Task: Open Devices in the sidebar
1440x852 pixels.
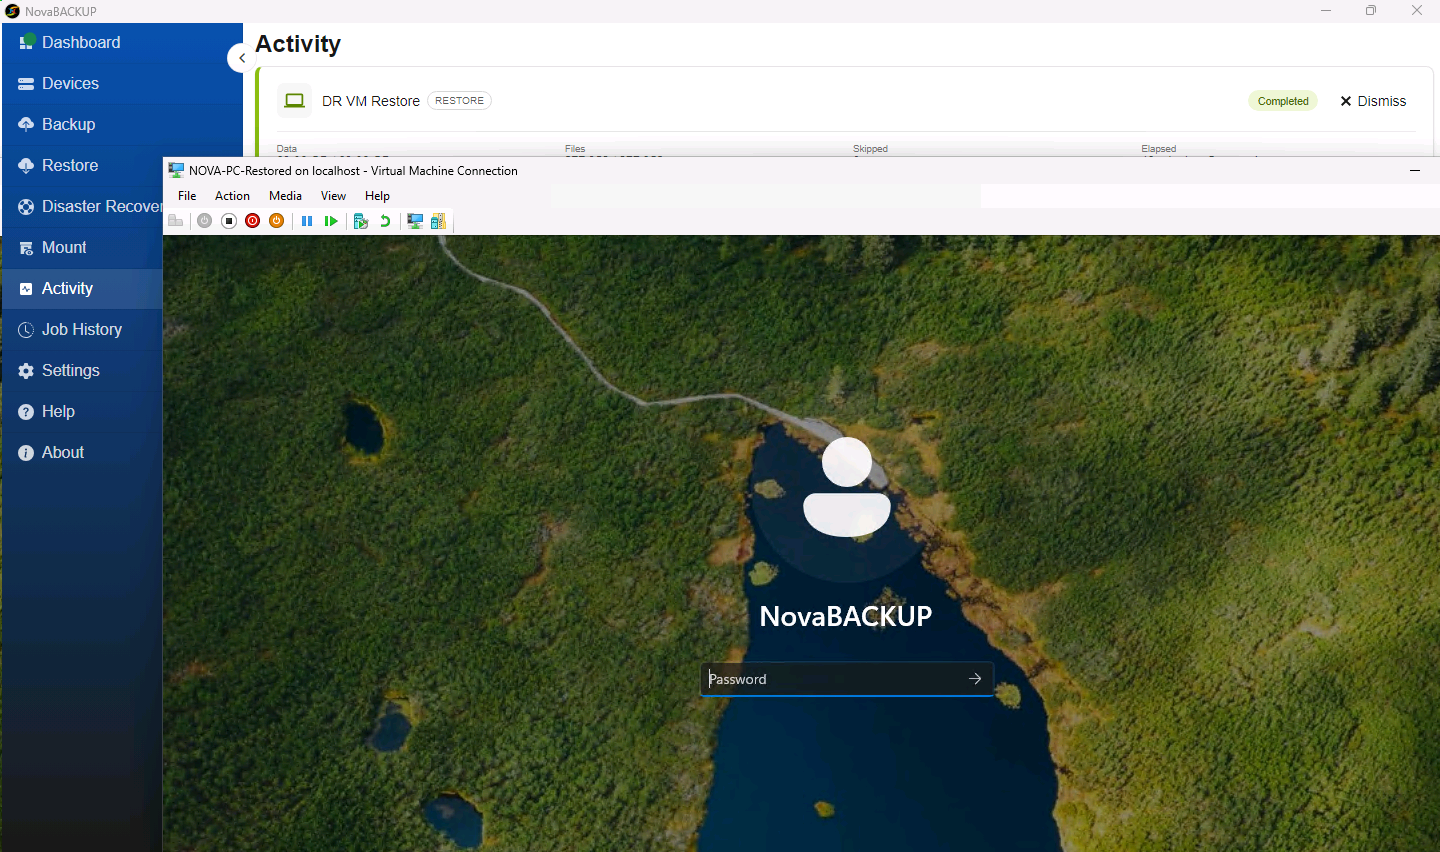Action: coord(122,83)
